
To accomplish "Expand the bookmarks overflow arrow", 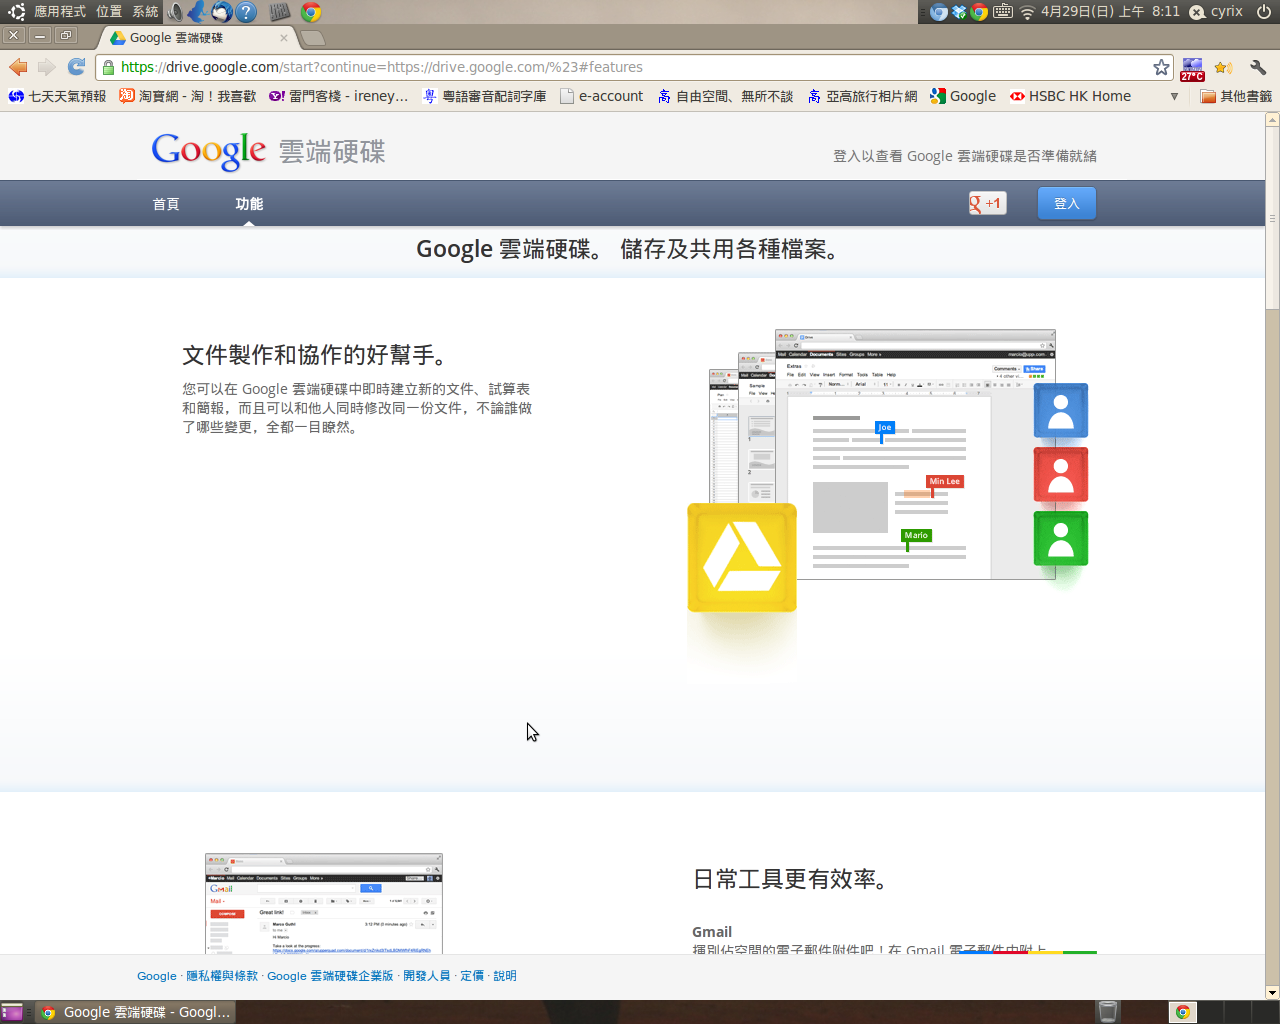I will click(1174, 97).
